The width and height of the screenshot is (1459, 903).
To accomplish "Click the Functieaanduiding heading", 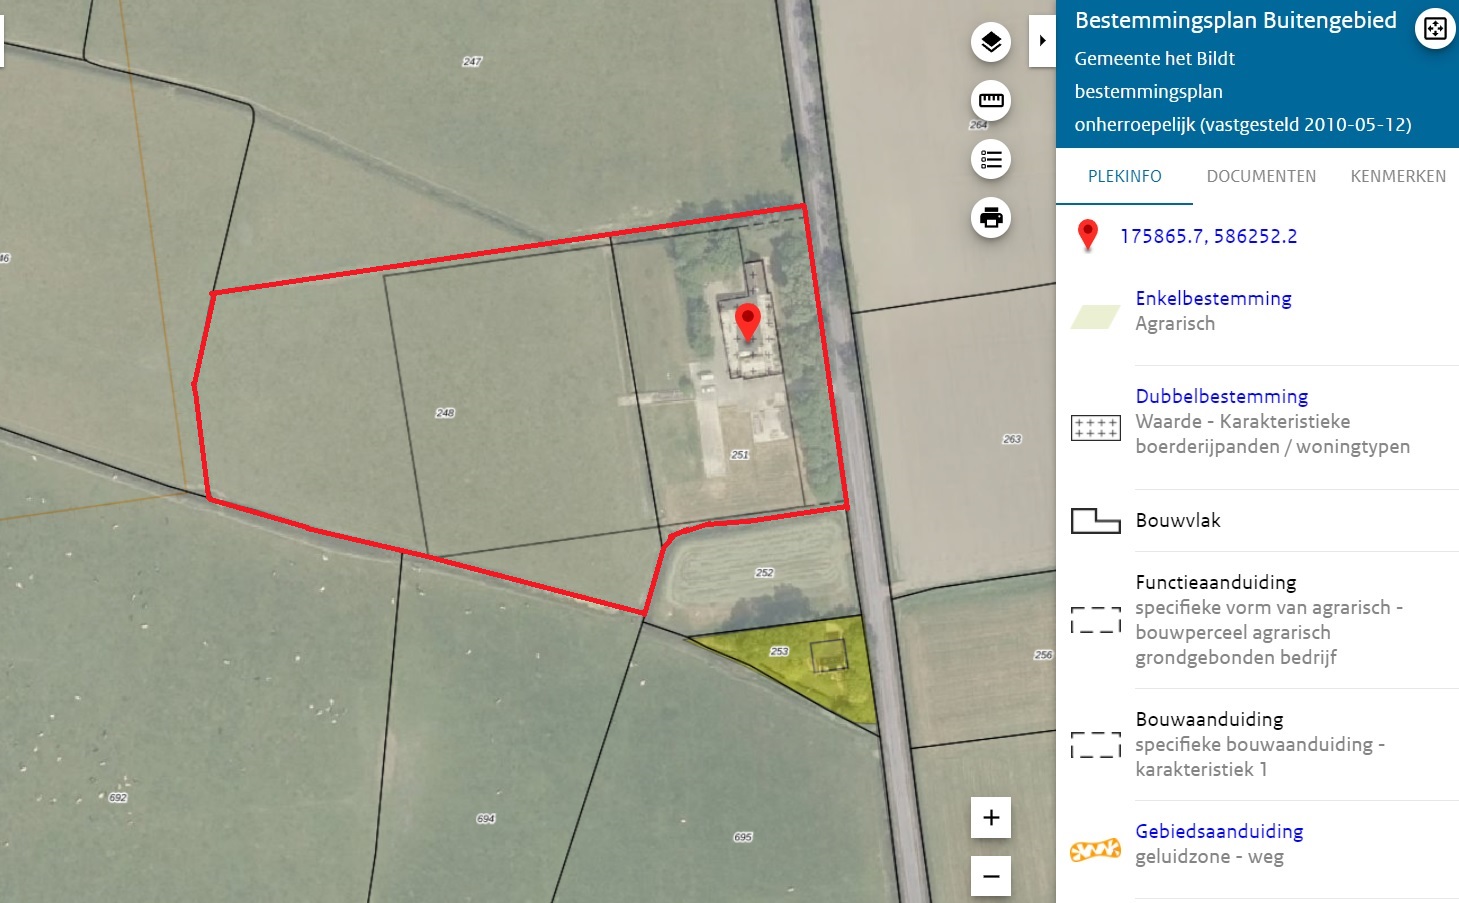I will point(1215,582).
